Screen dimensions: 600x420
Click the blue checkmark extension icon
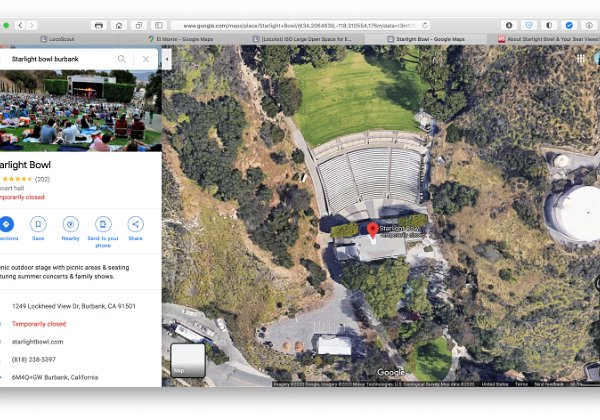point(569,26)
